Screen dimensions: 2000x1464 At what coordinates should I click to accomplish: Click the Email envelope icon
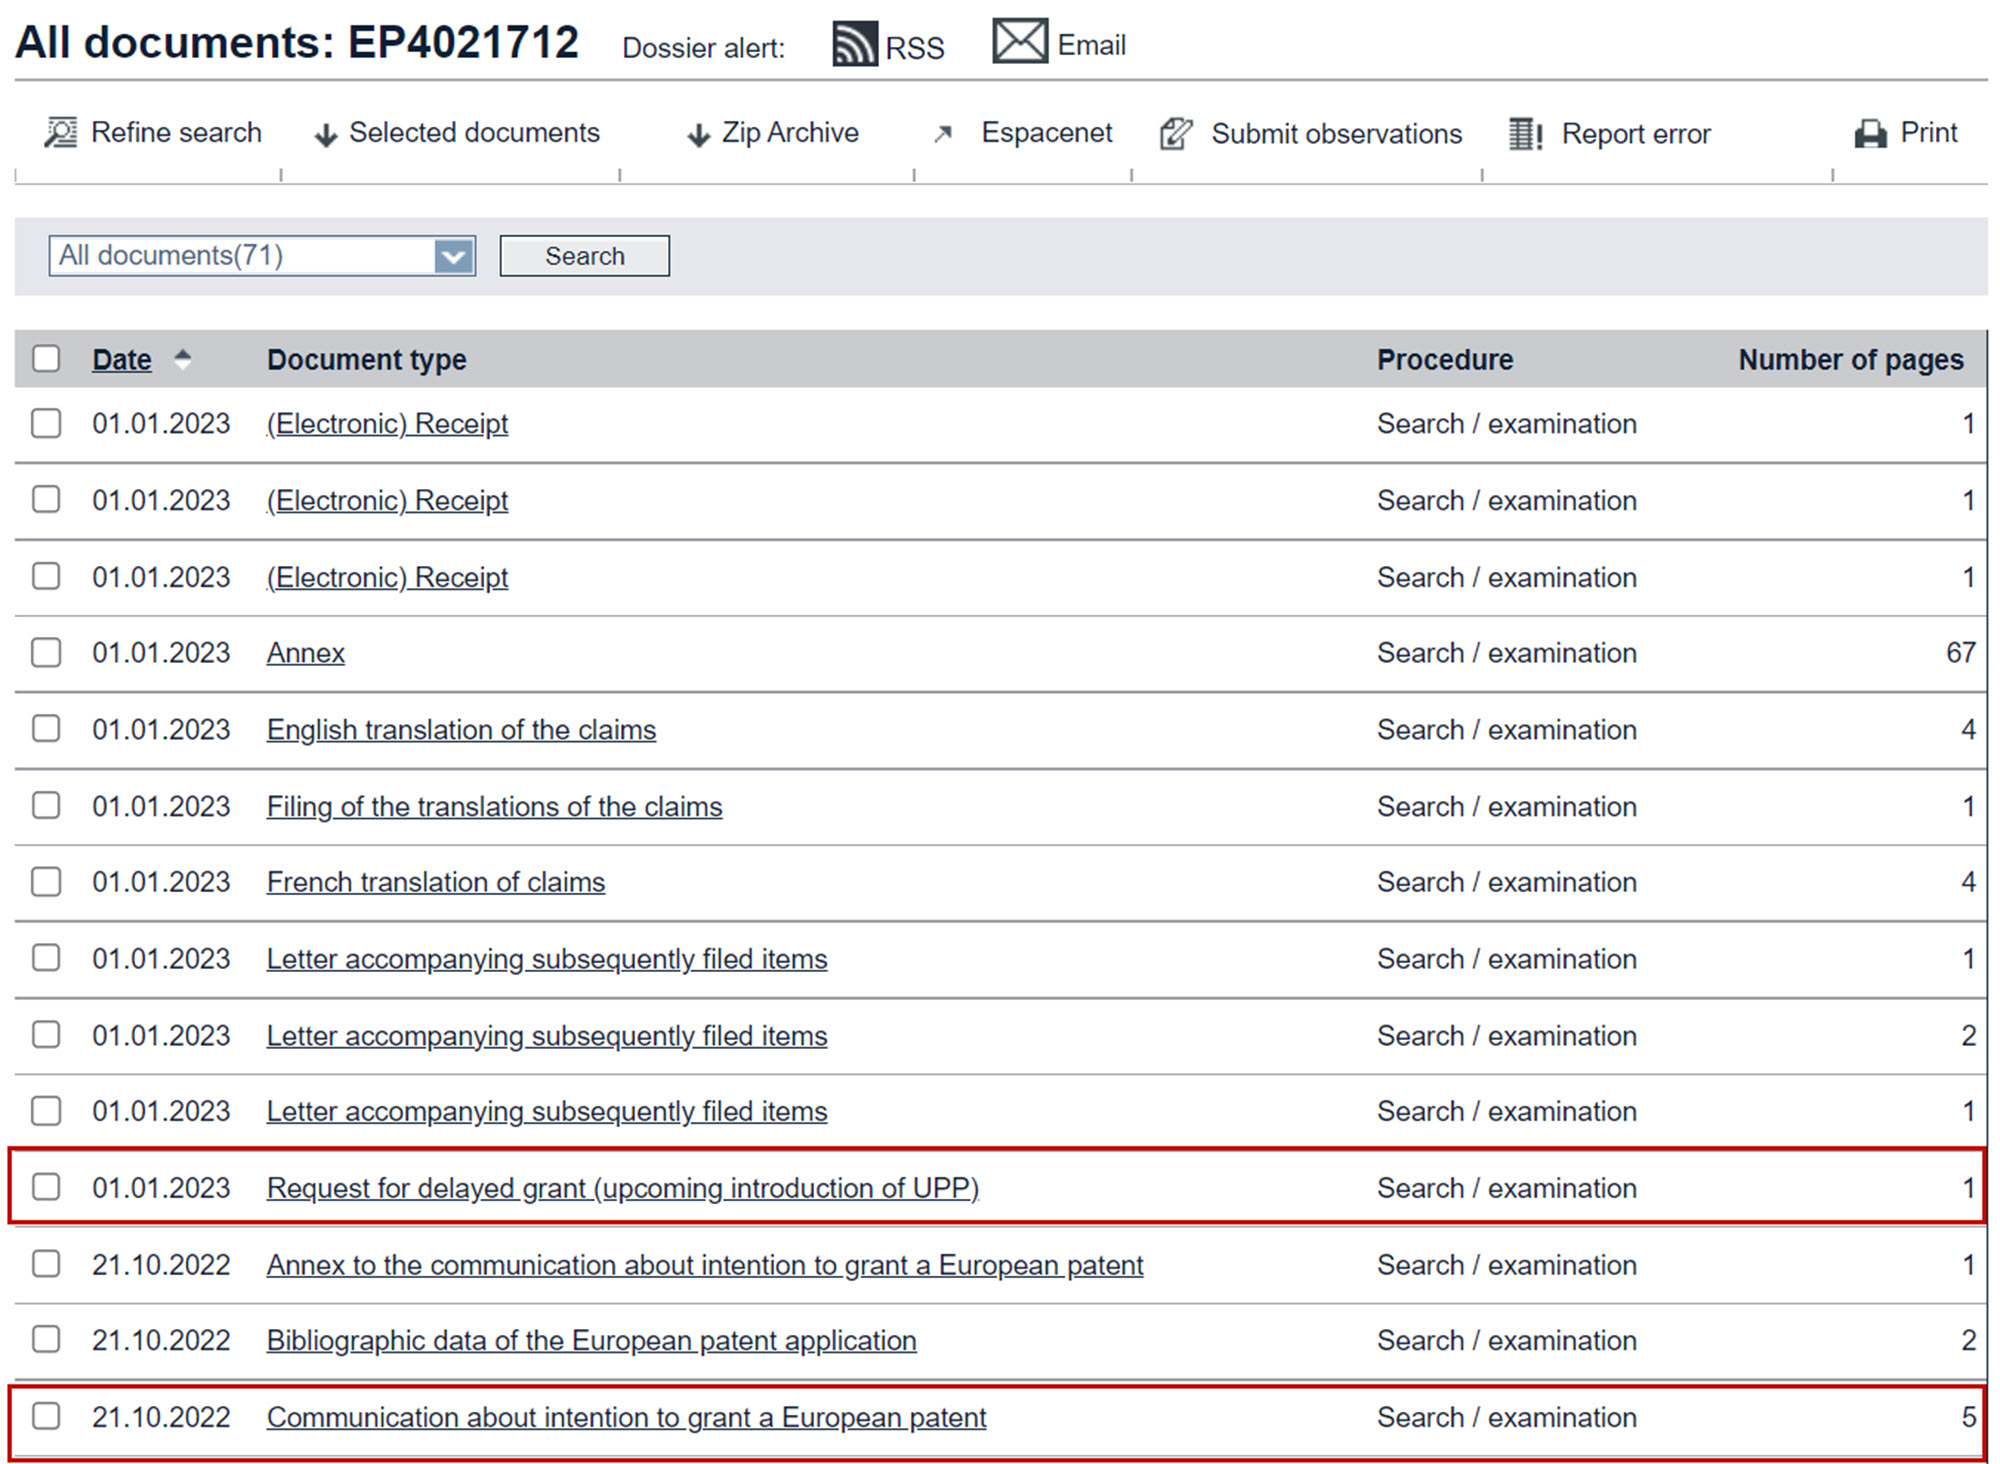point(1019,42)
